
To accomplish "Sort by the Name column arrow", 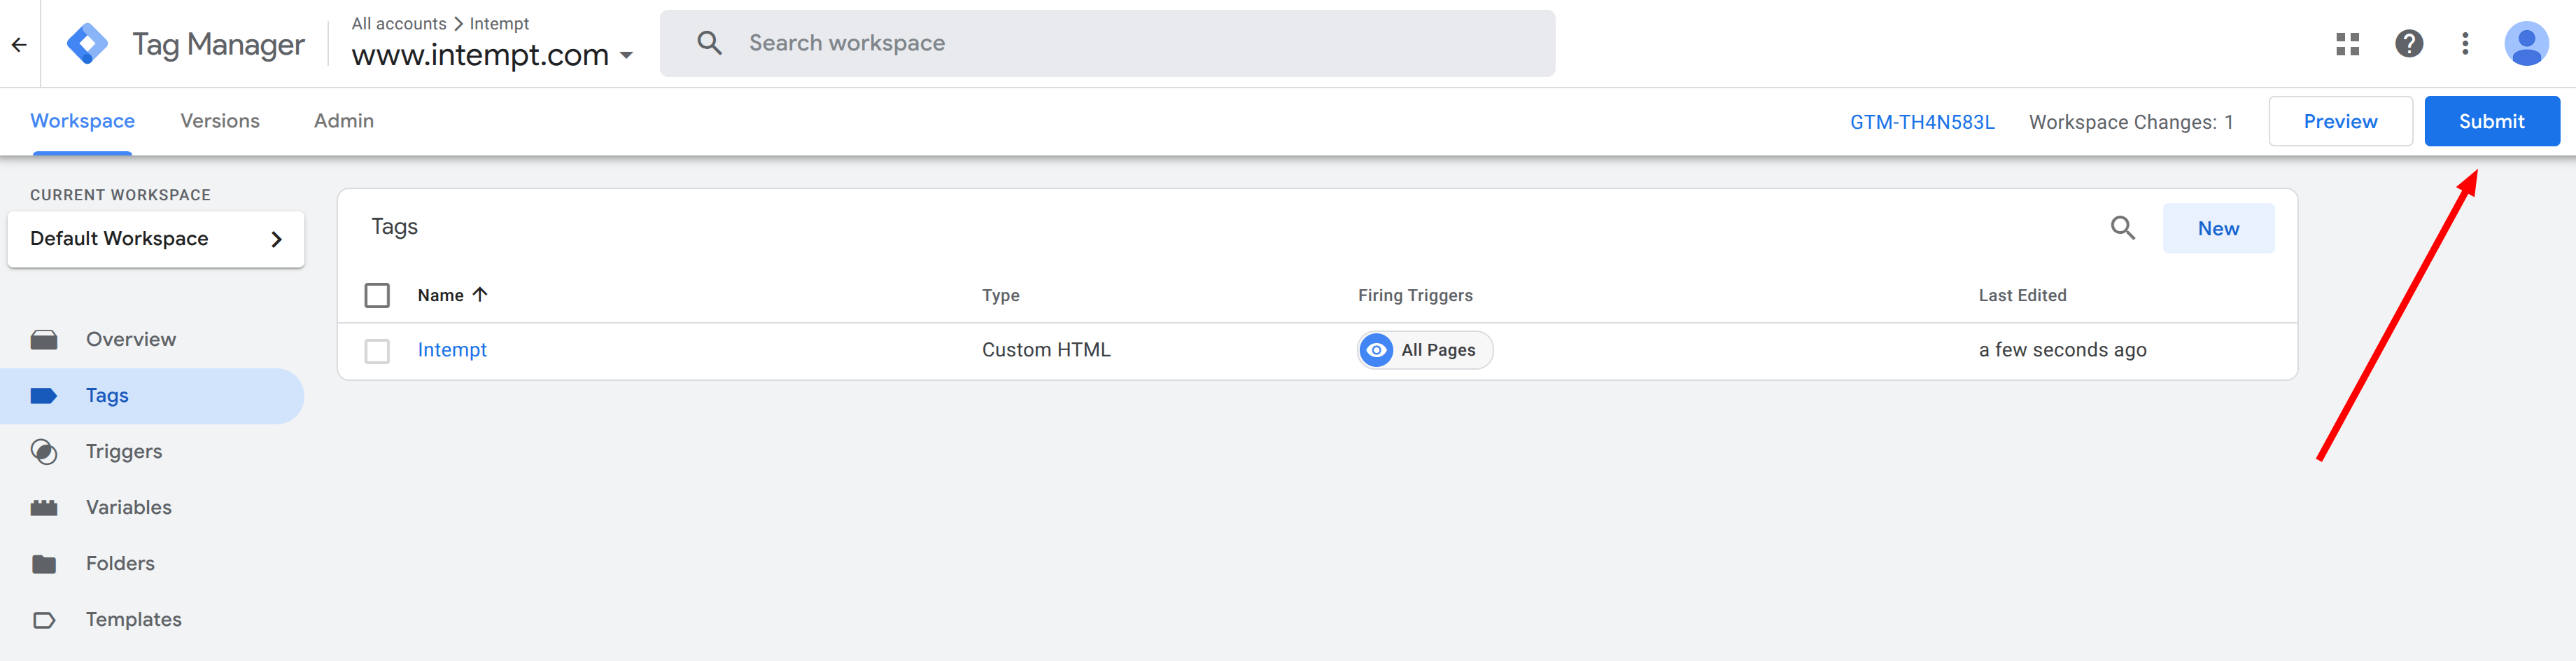I will pyautogui.click(x=480, y=294).
